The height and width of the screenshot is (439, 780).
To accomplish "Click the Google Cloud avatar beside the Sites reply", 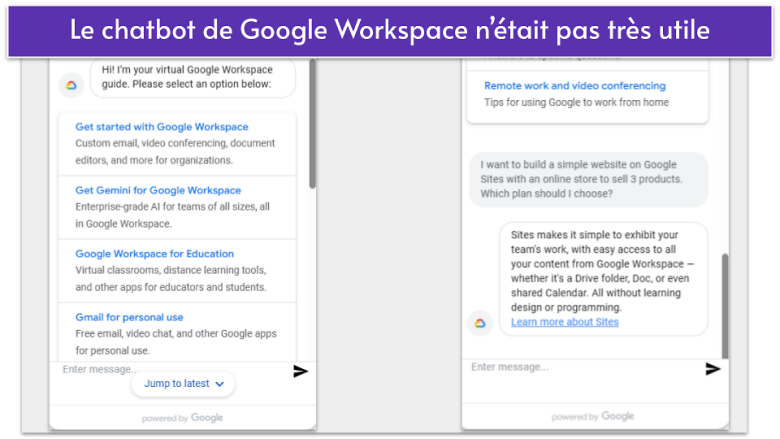I will coord(480,324).
